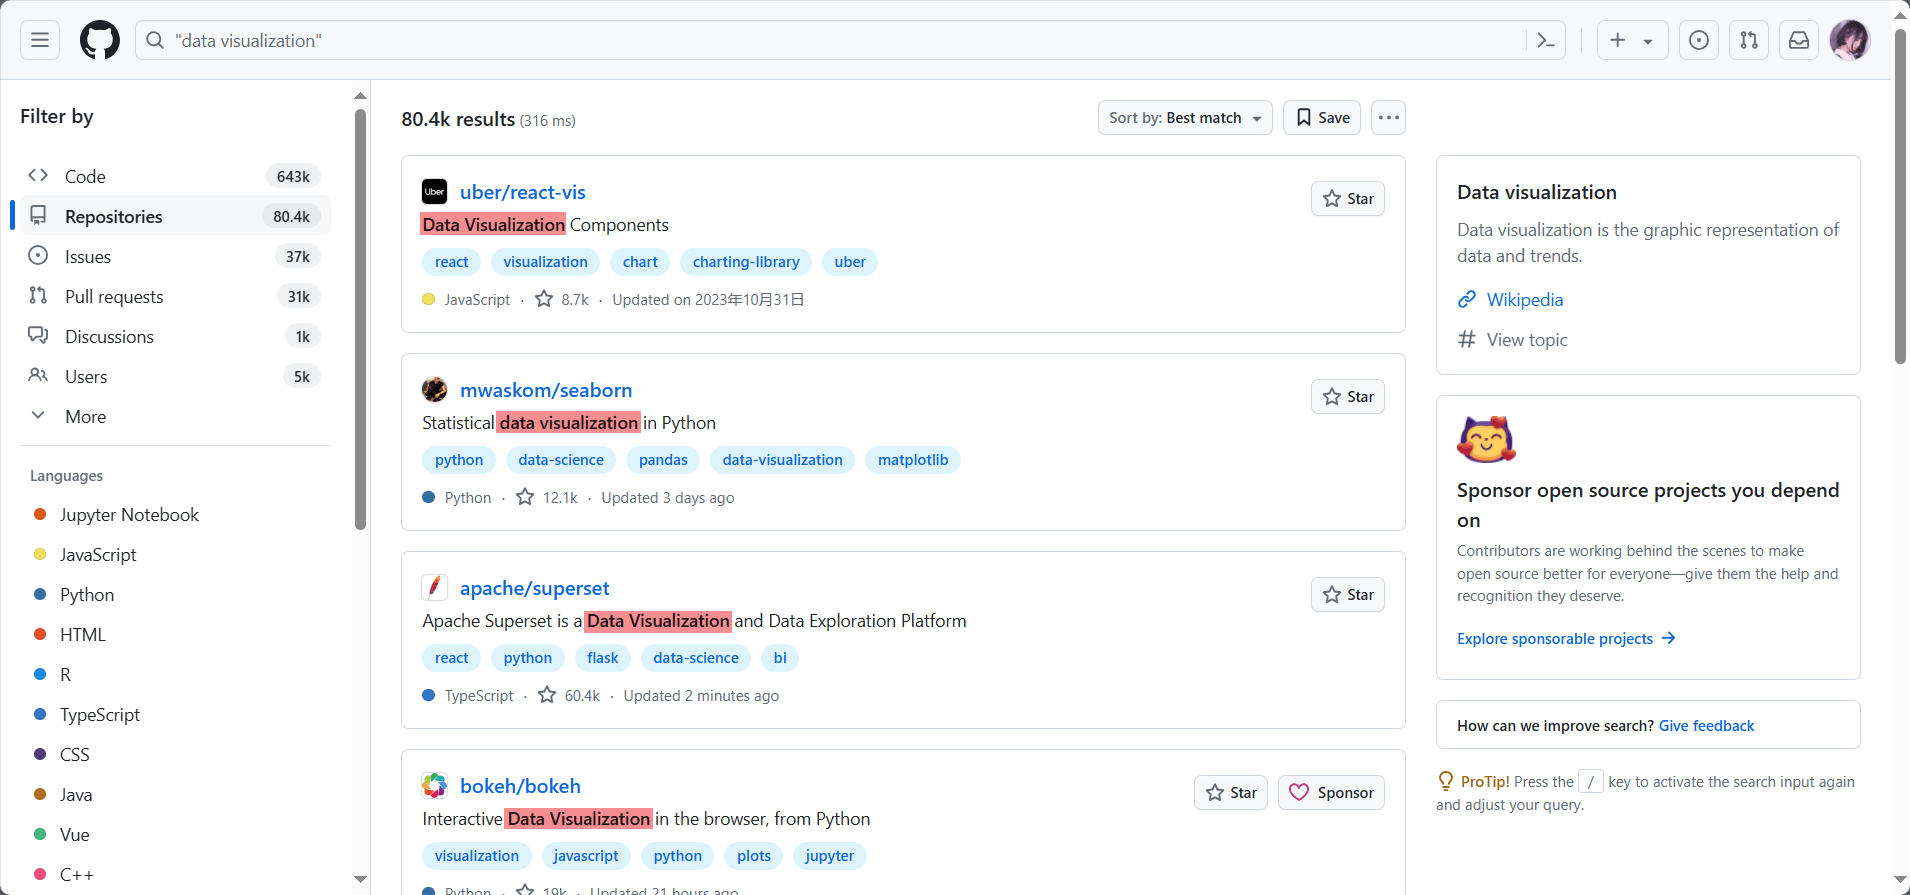Expand the More filter options
The width and height of the screenshot is (1910, 895).
[85, 417]
